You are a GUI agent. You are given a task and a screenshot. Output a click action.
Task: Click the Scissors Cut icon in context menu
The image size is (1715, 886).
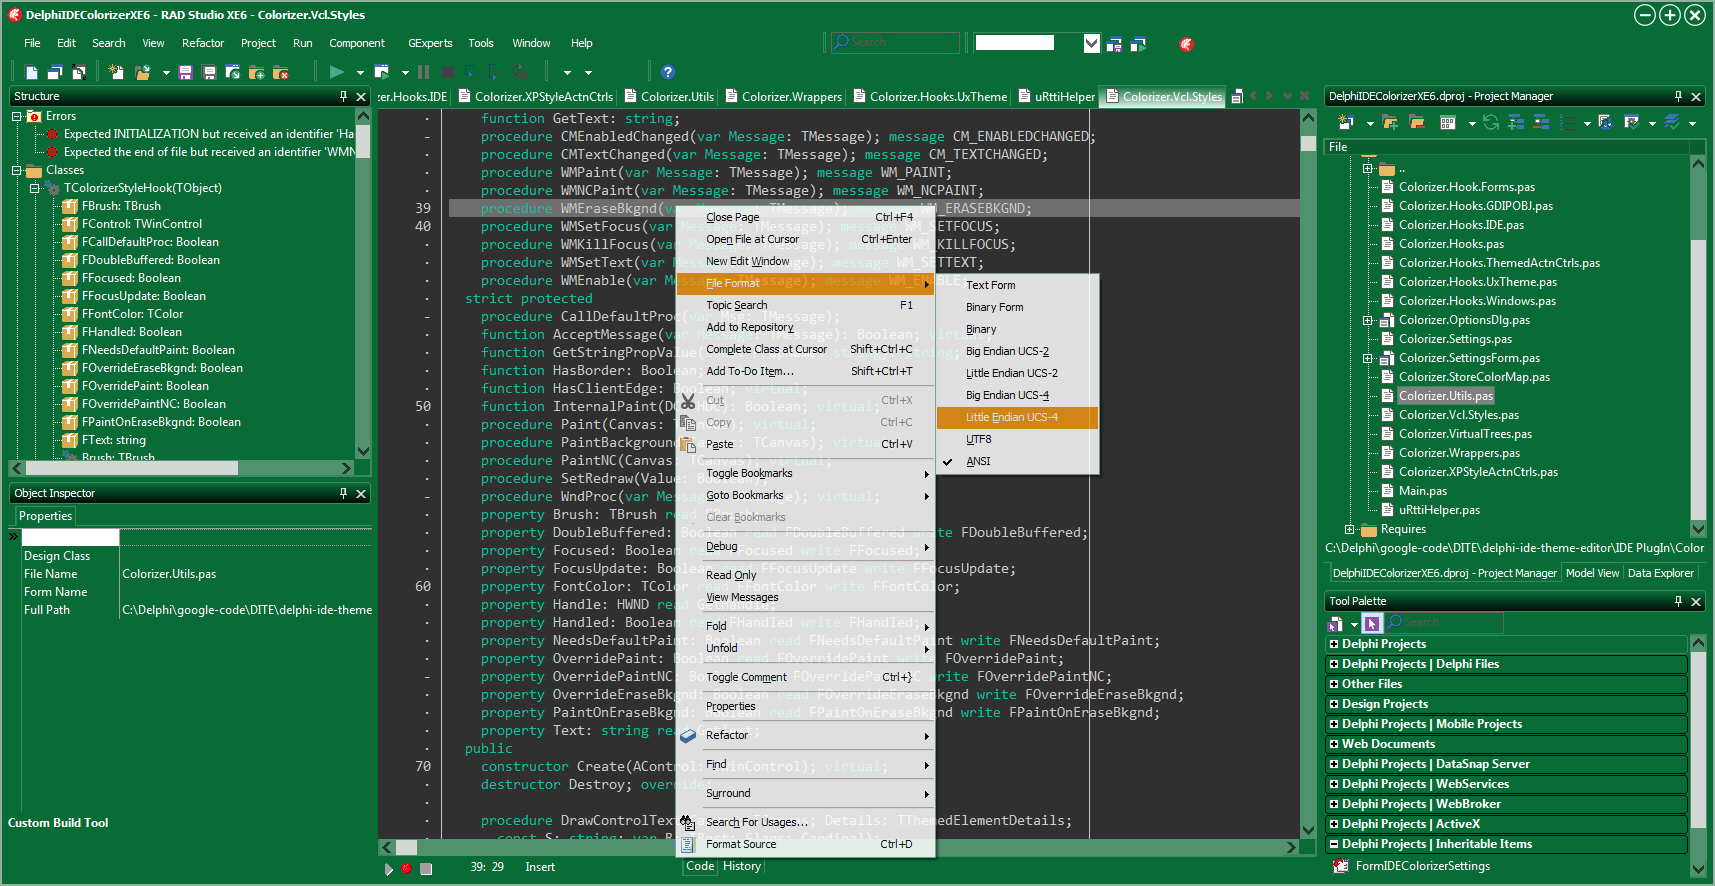click(x=688, y=401)
